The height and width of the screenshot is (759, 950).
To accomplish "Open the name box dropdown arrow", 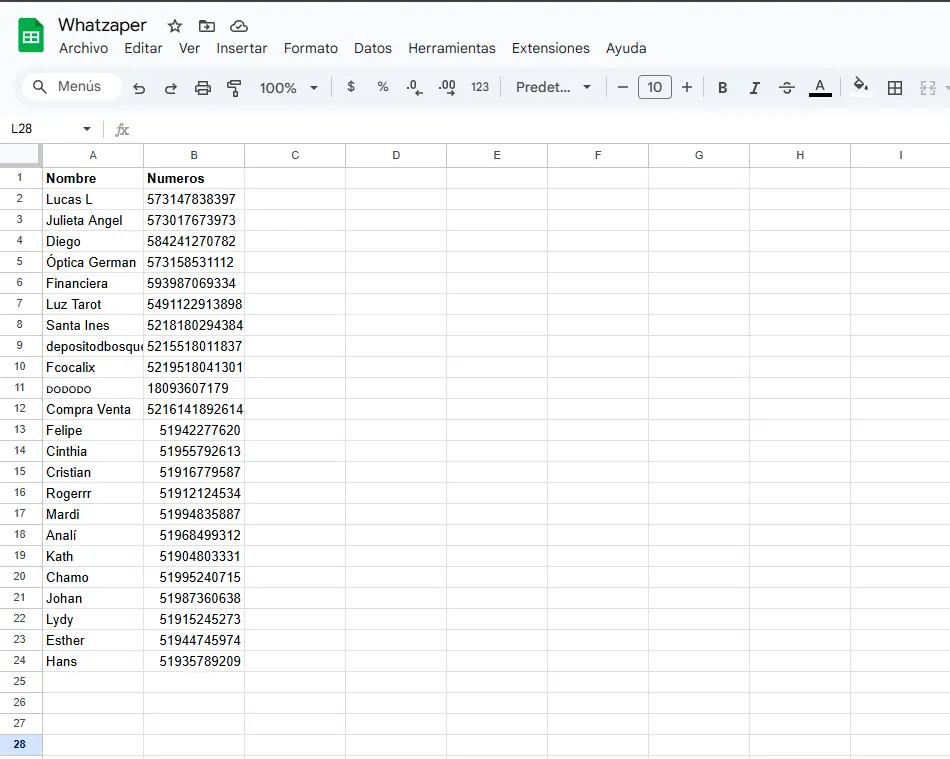I will pos(87,129).
